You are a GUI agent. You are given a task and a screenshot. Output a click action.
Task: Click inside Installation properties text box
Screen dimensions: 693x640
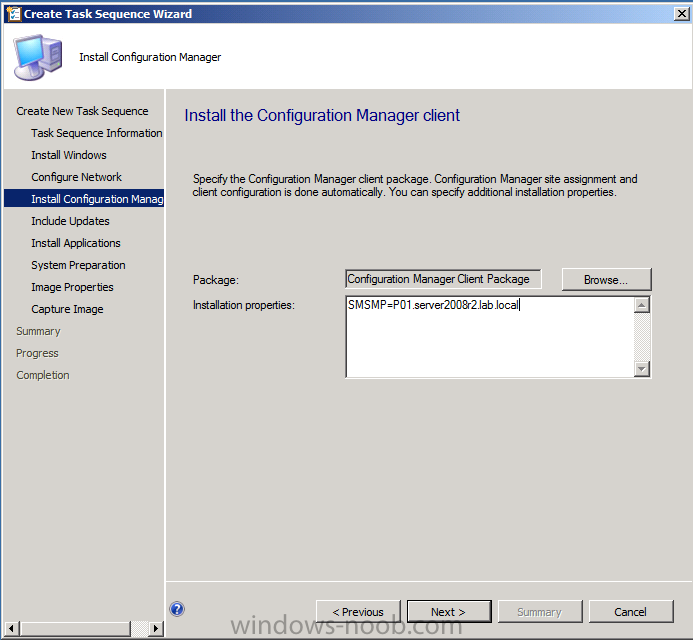tap(490, 337)
